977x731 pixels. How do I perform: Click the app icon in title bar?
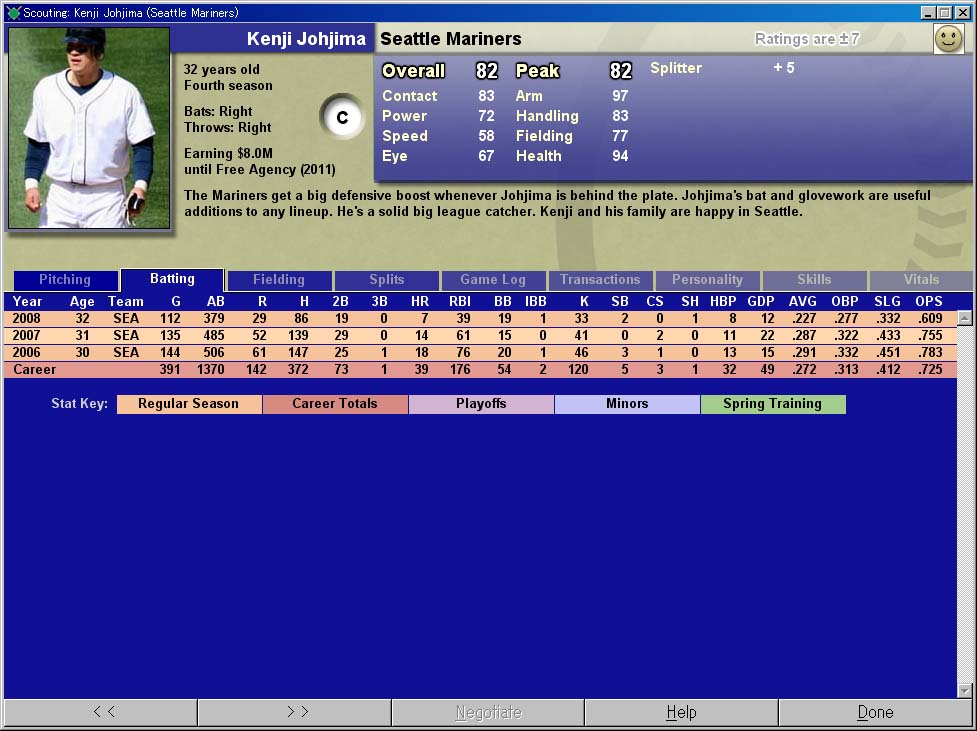coord(14,12)
